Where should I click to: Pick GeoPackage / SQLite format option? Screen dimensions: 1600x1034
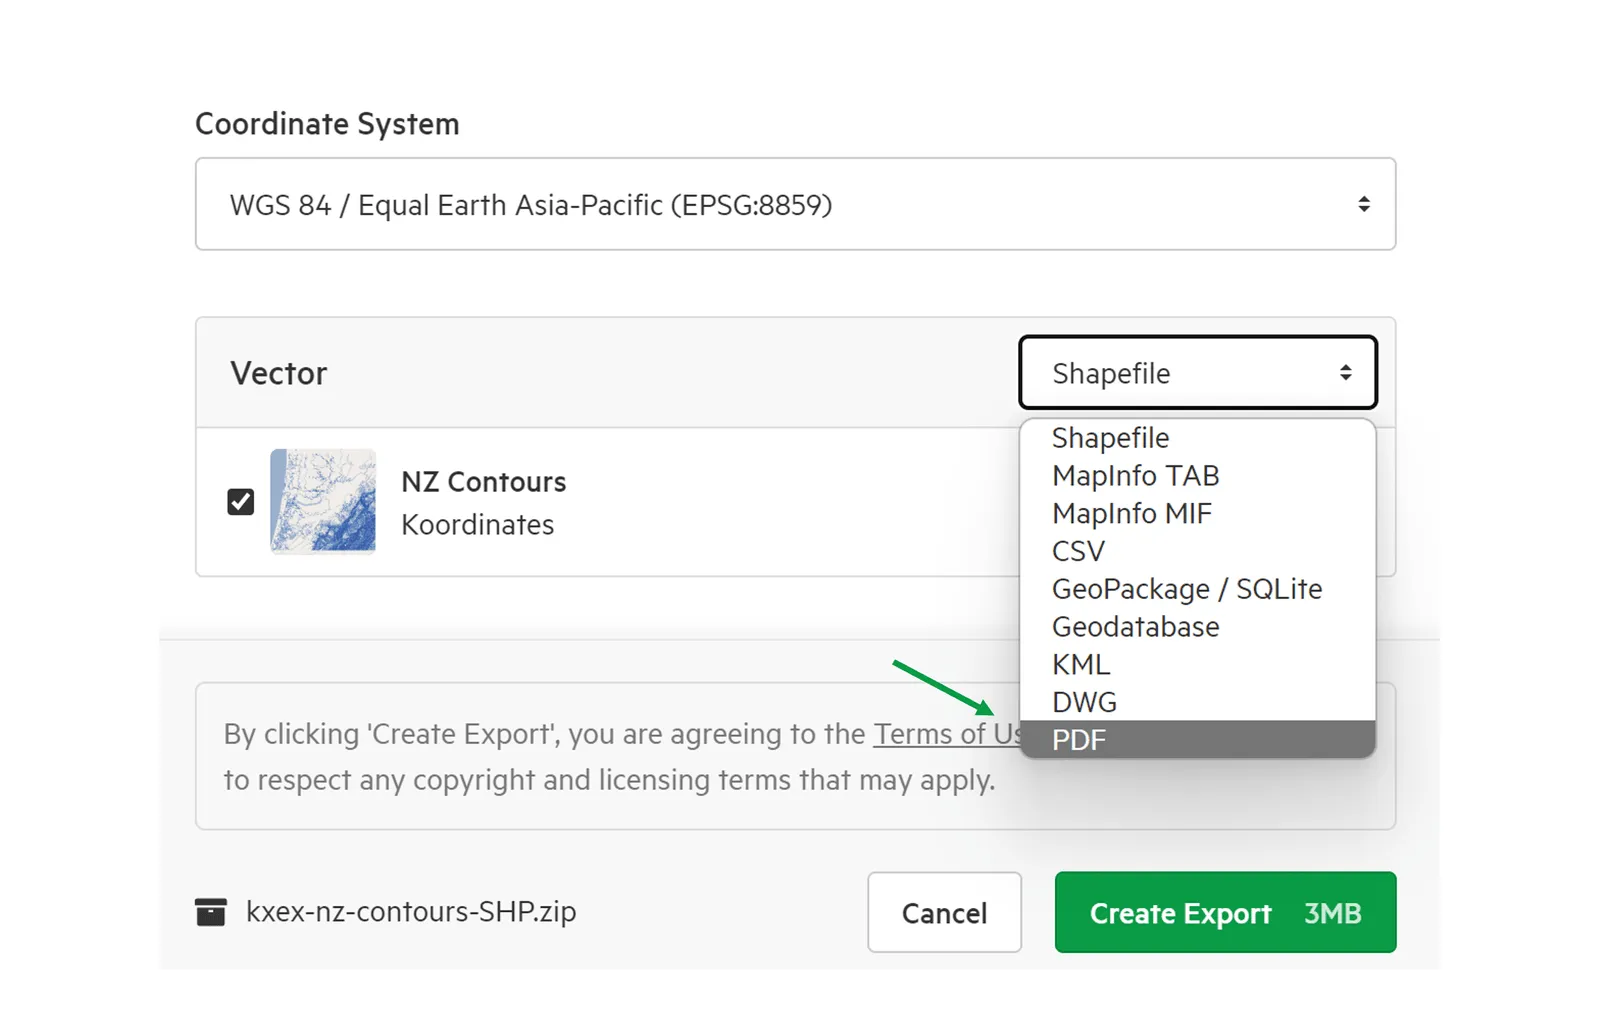point(1197,589)
